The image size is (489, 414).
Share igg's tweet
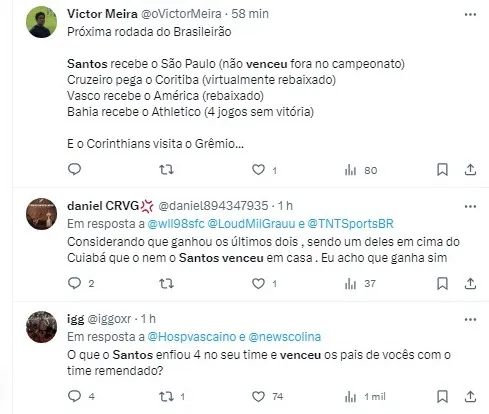[x=470, y=397]
